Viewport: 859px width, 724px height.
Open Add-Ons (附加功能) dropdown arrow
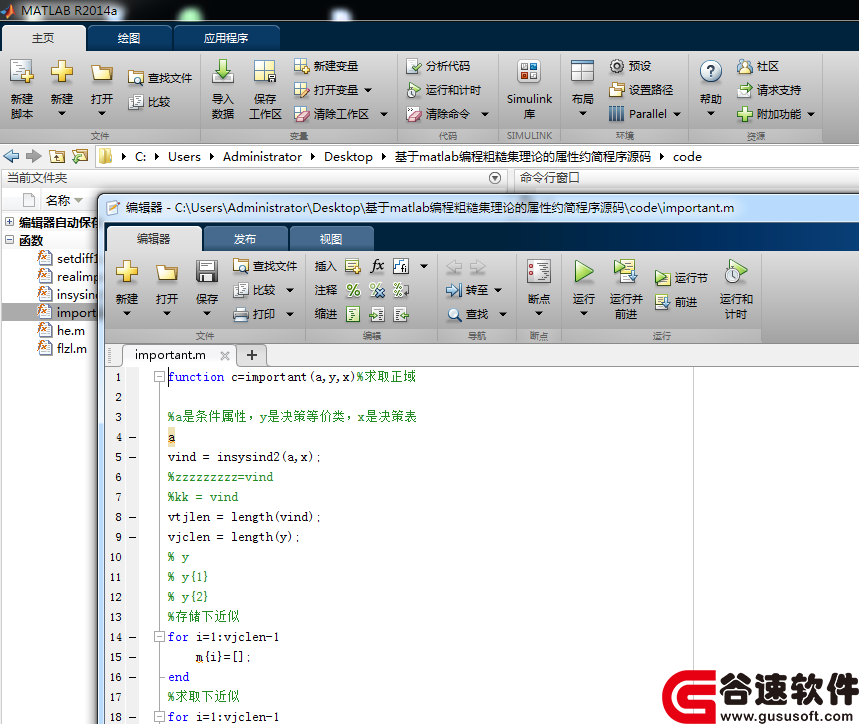(811, 114)
